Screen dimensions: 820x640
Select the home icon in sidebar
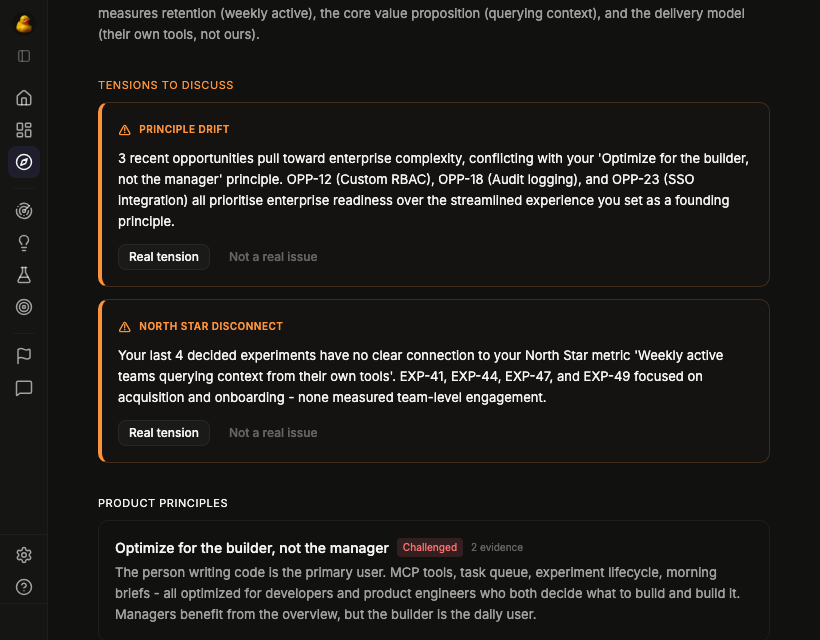click(x=23, y=98)
